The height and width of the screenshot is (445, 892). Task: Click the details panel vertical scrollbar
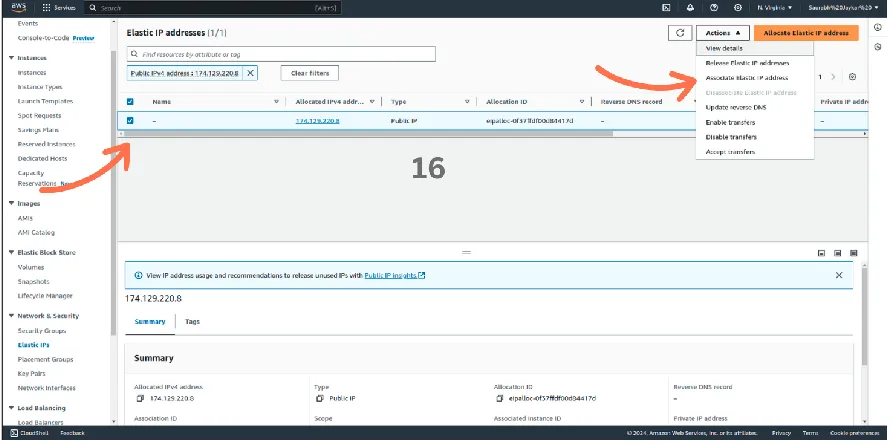[865, 315]
